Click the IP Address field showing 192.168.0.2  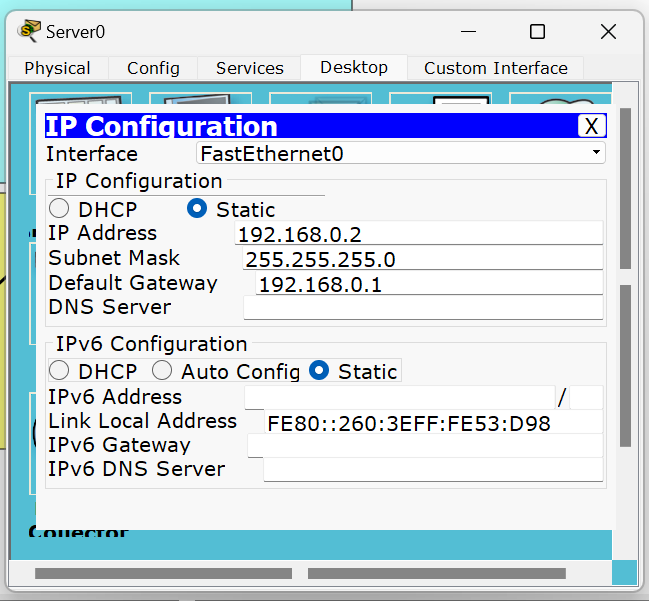coord(418,234)
